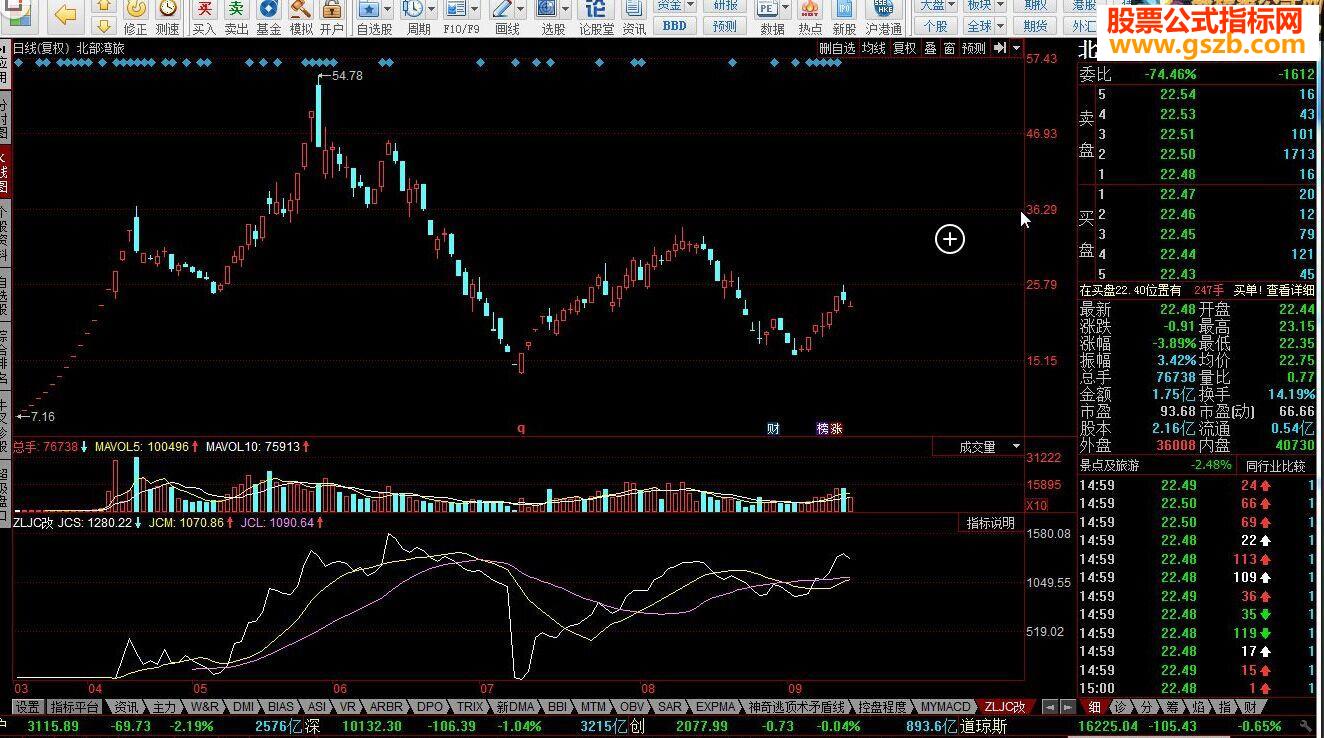
Task: Select the ZLJC改 indicator tab
Action: pyautogui.click(x=1005, y=707)
